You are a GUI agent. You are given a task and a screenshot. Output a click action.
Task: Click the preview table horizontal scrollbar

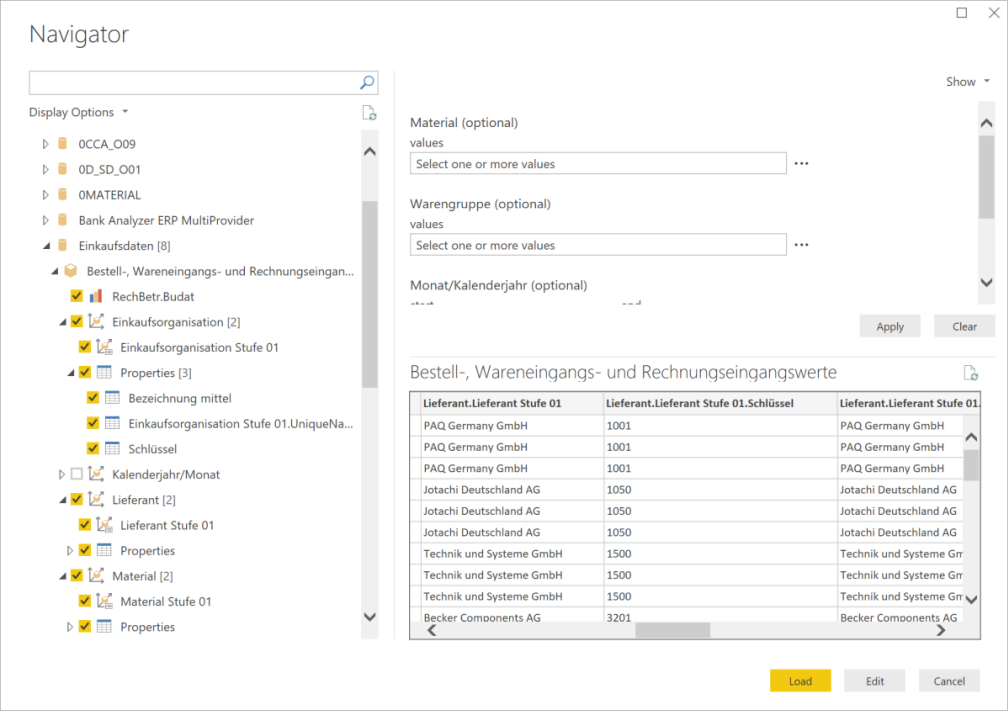(672, 631)
